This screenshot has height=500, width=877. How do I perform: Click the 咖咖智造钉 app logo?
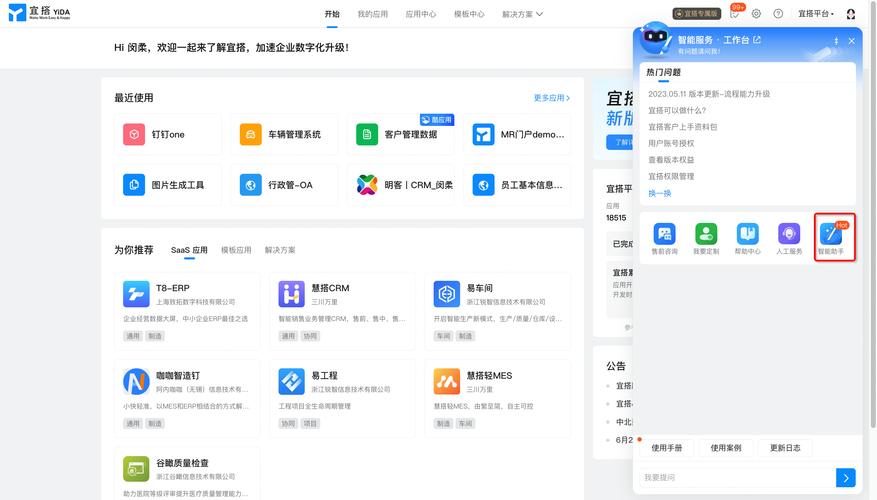click(136, 381)
